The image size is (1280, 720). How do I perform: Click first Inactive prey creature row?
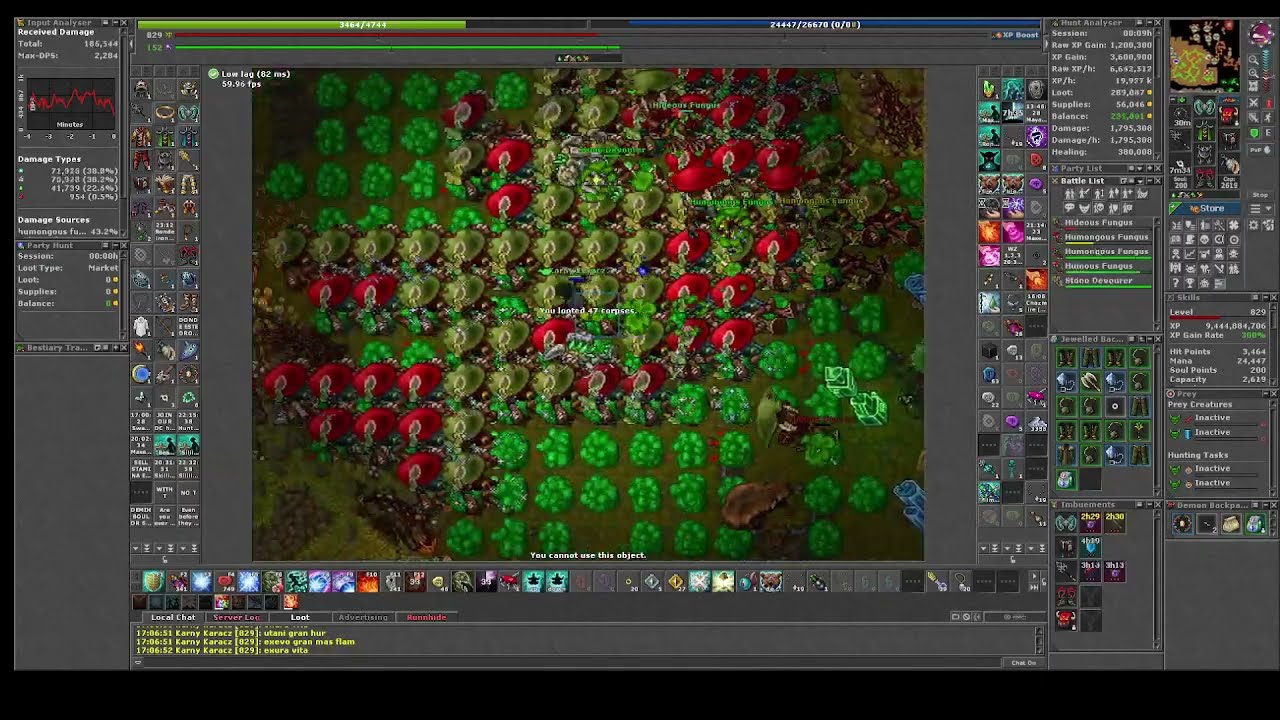coord(1217,419)
